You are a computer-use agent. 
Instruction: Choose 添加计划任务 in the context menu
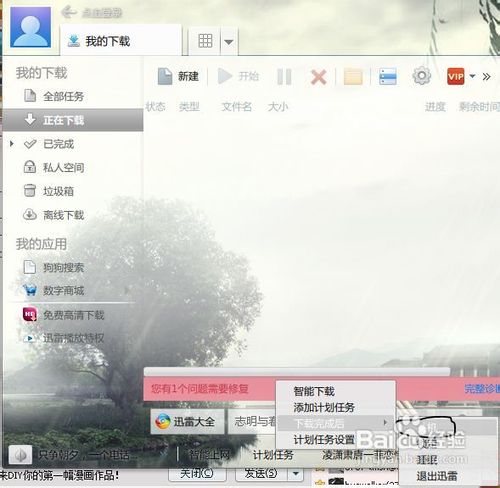coord(336,407)
